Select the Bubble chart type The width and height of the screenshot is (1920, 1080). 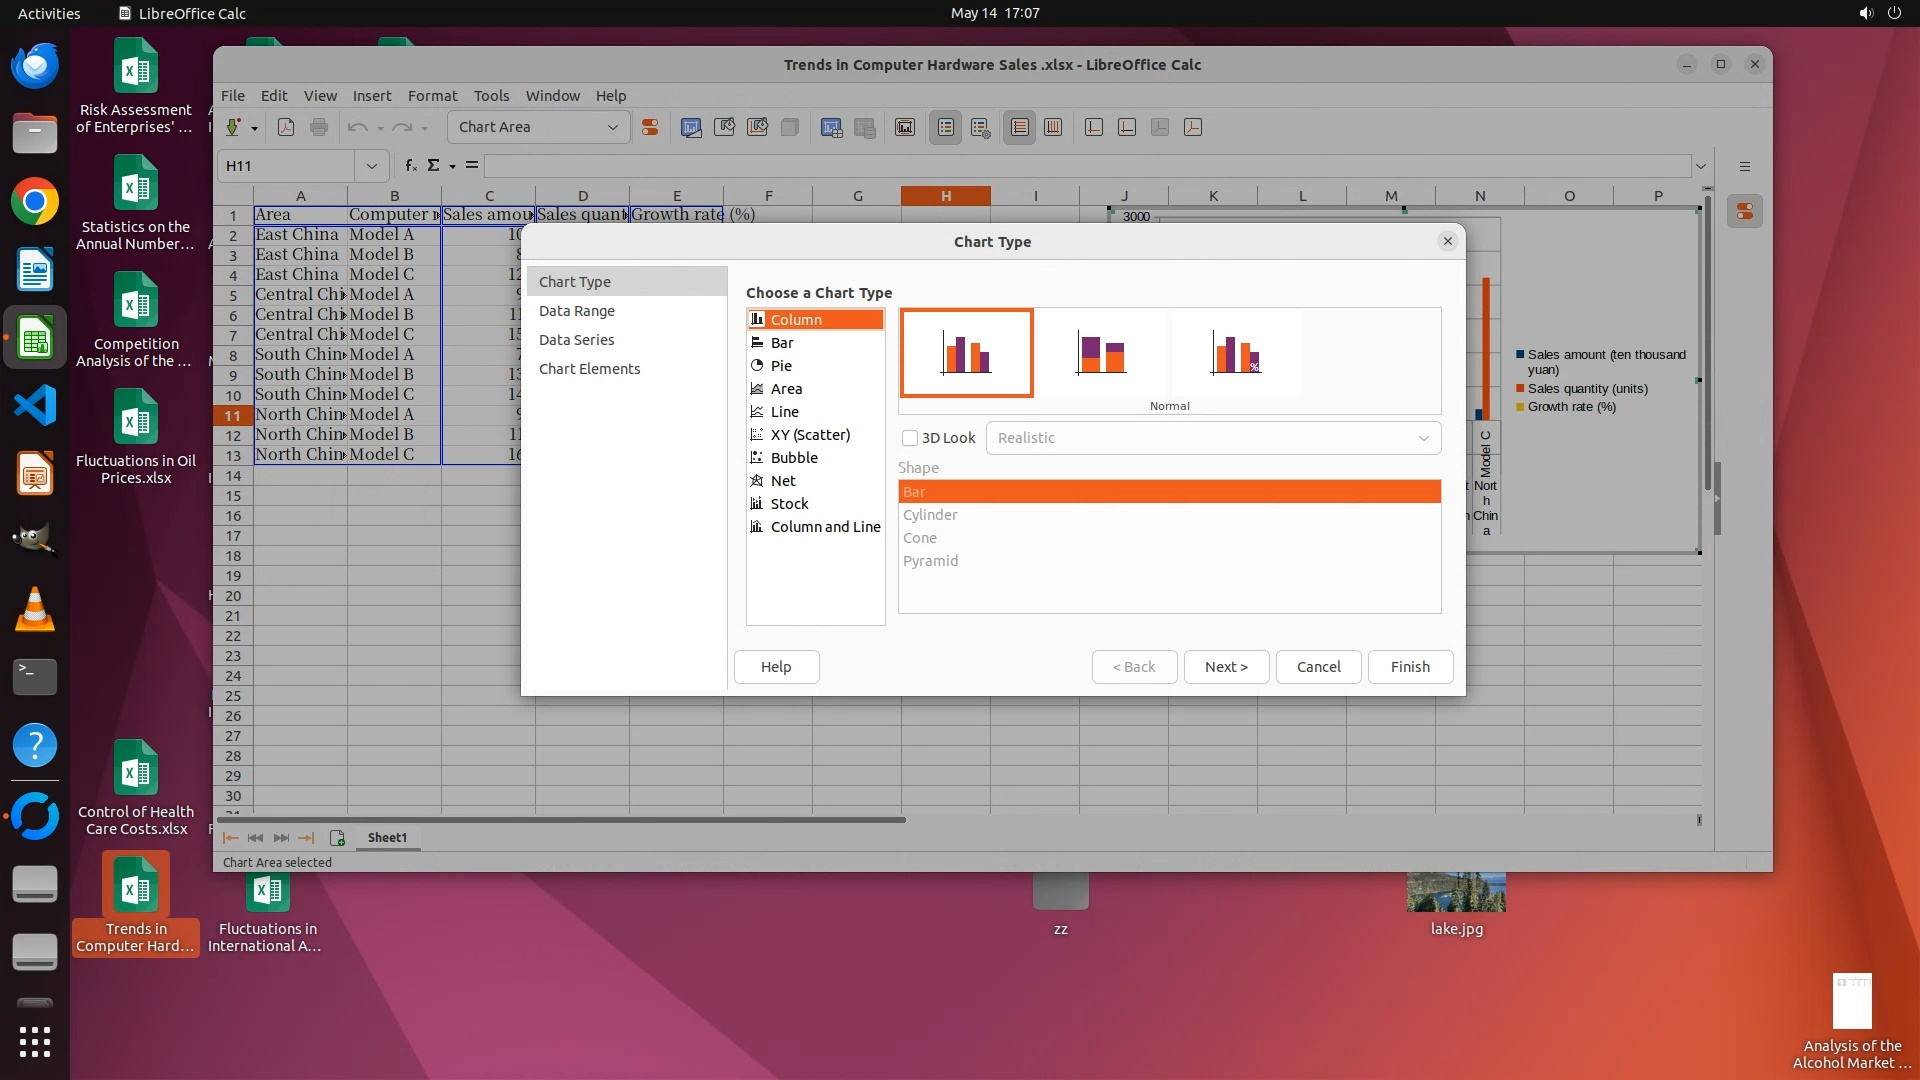793,458
